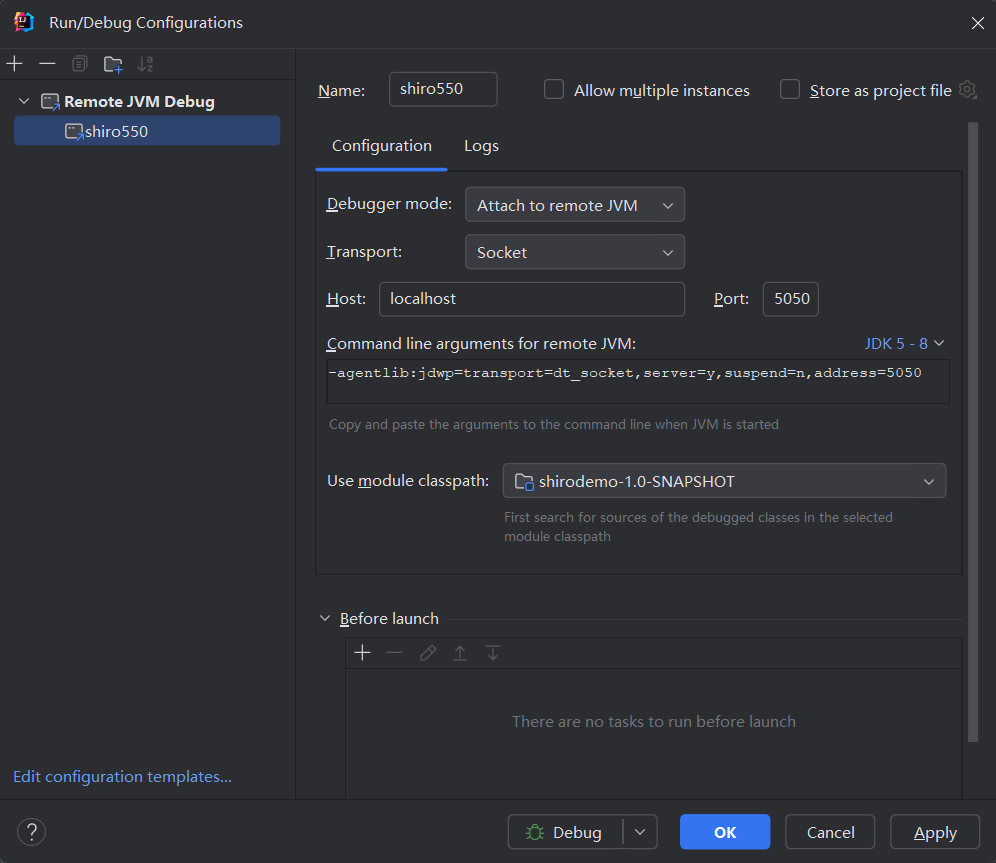Screen dimensions: 996x863
Task: Focus the Port input field
Action: (x=791, y=299)
